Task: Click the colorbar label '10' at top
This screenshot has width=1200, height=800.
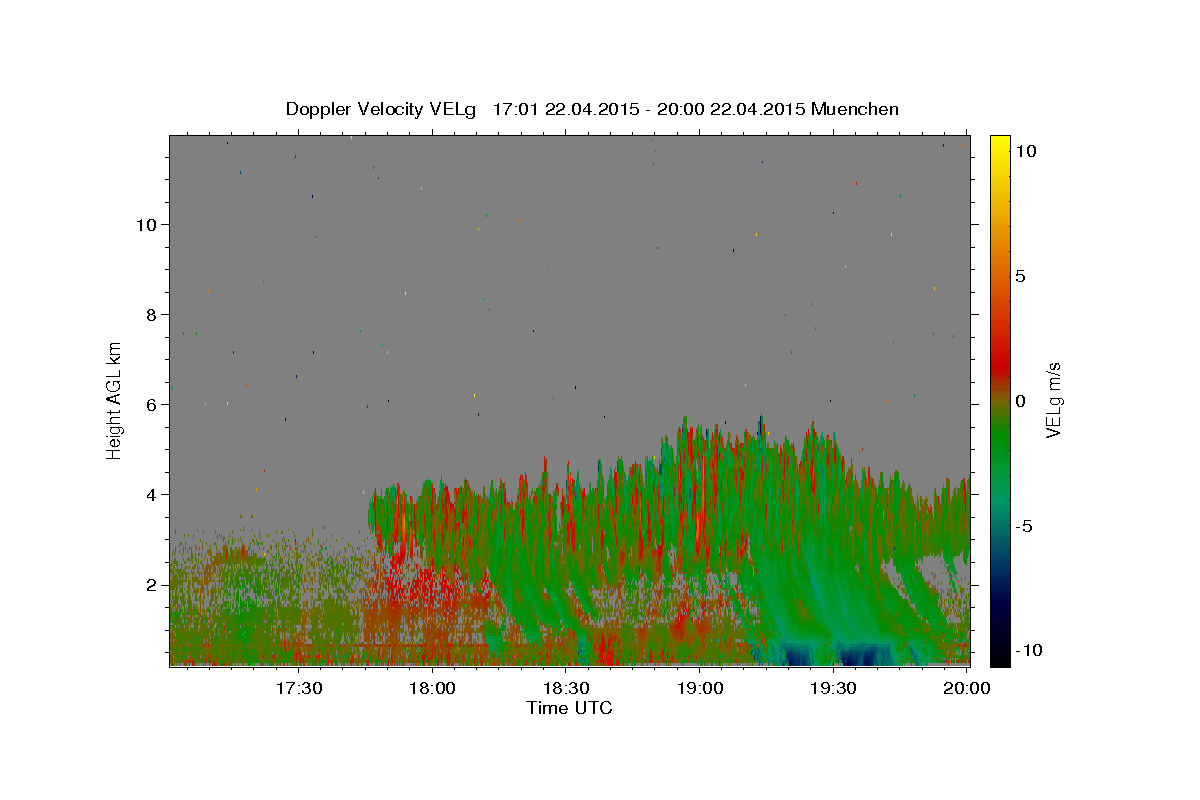Action: click(x=1025, y=151)
